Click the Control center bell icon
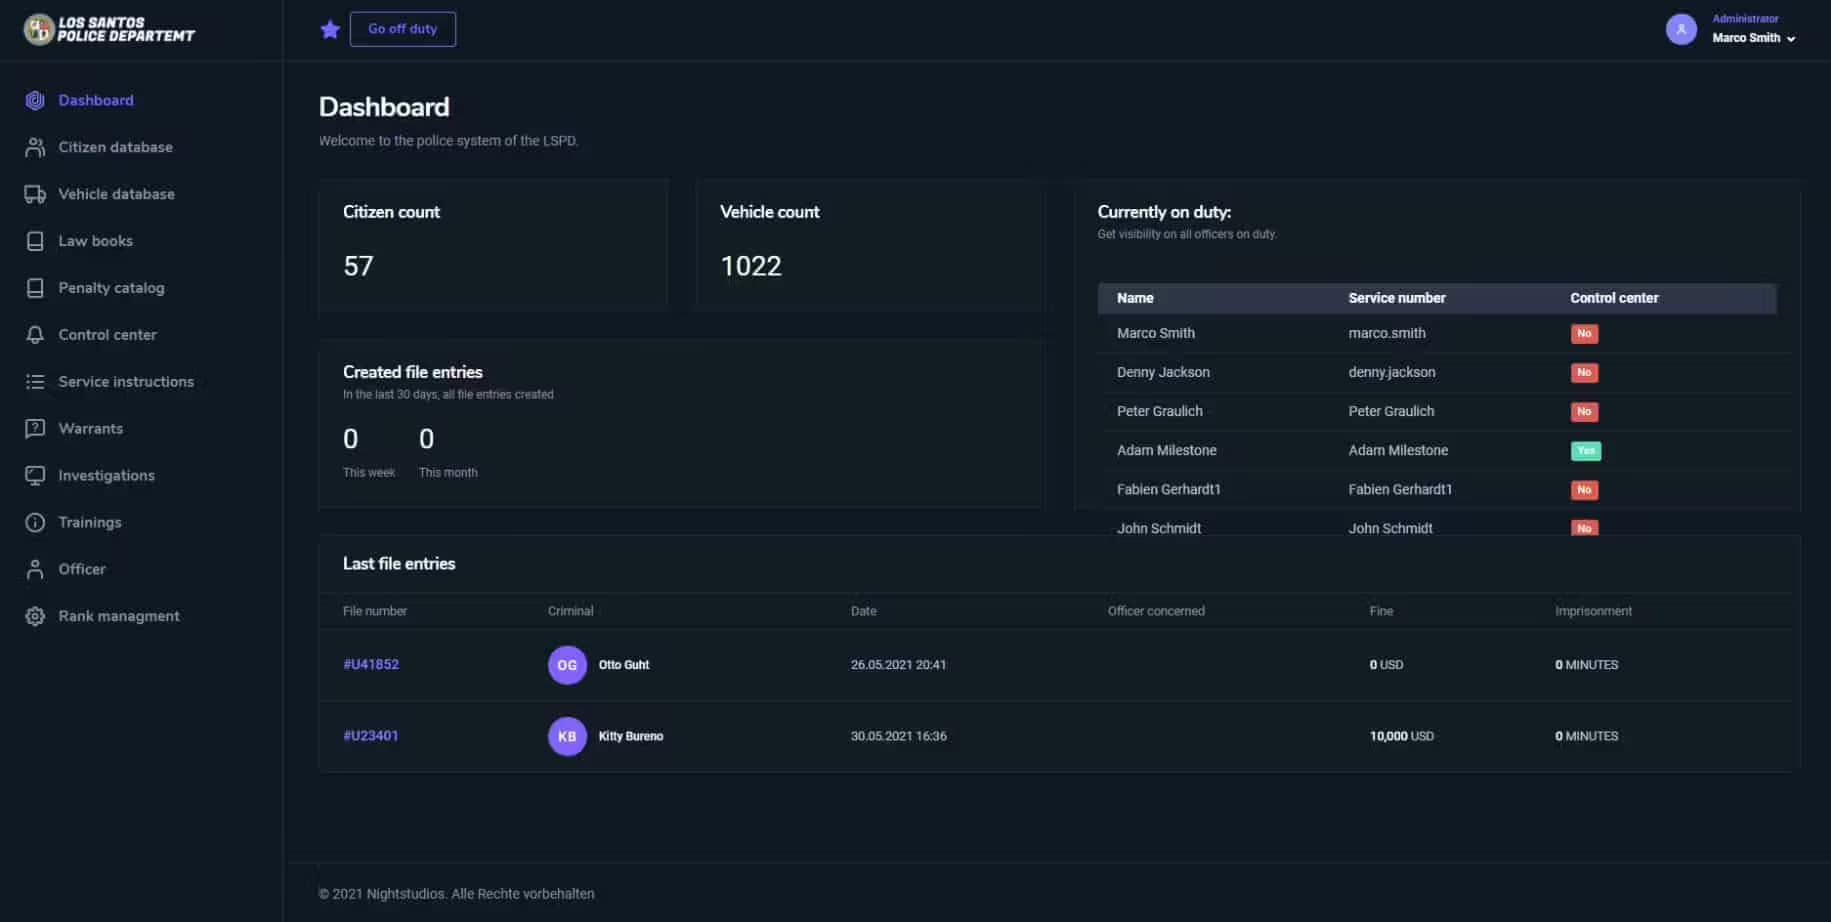Viewport: 1831px width, 922px height. [x=35, y=335]
